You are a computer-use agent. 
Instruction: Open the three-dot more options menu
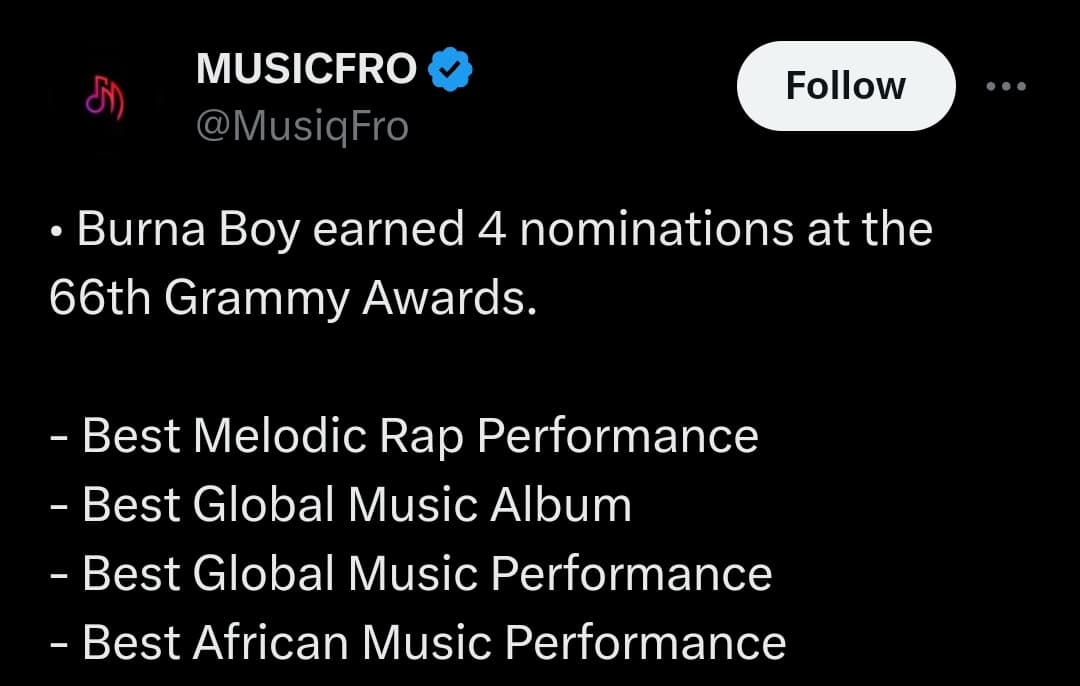pos(1005,87)
